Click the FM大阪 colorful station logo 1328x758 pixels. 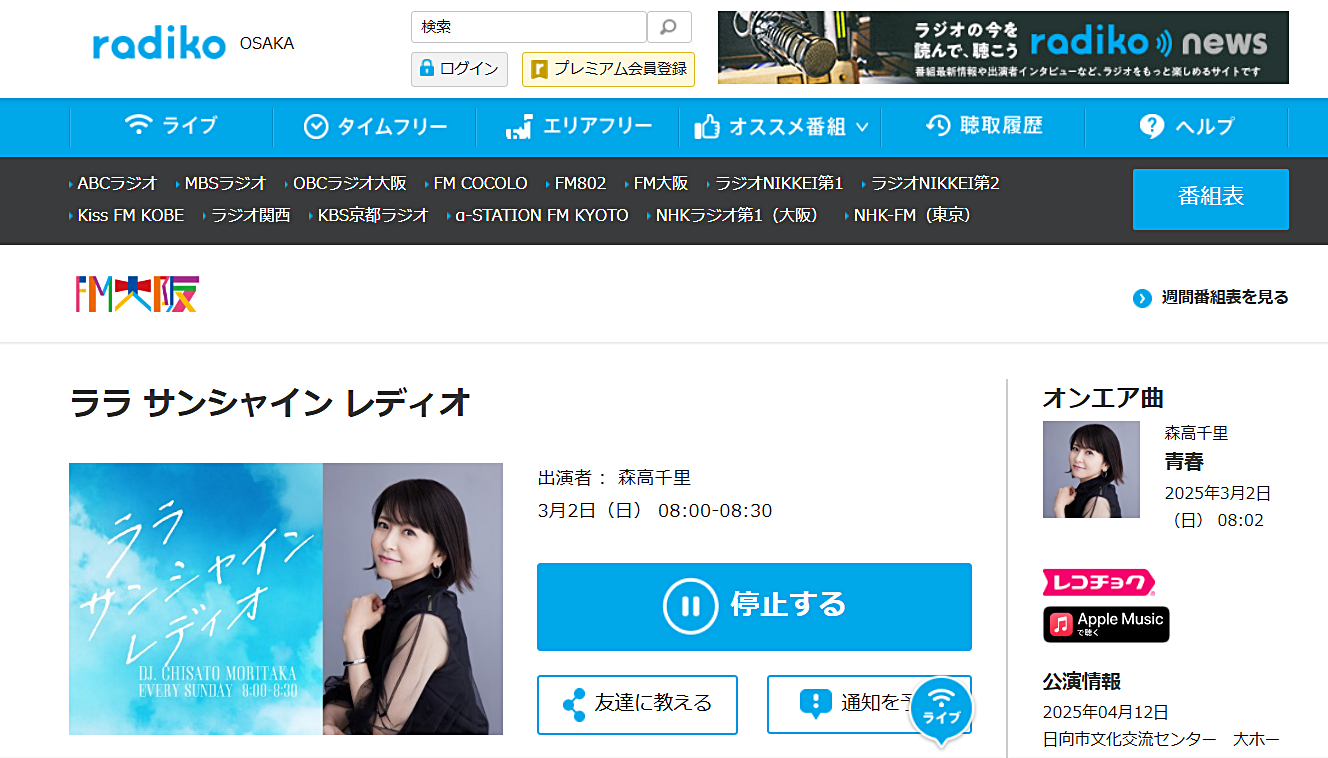click(x=137, y=293)
